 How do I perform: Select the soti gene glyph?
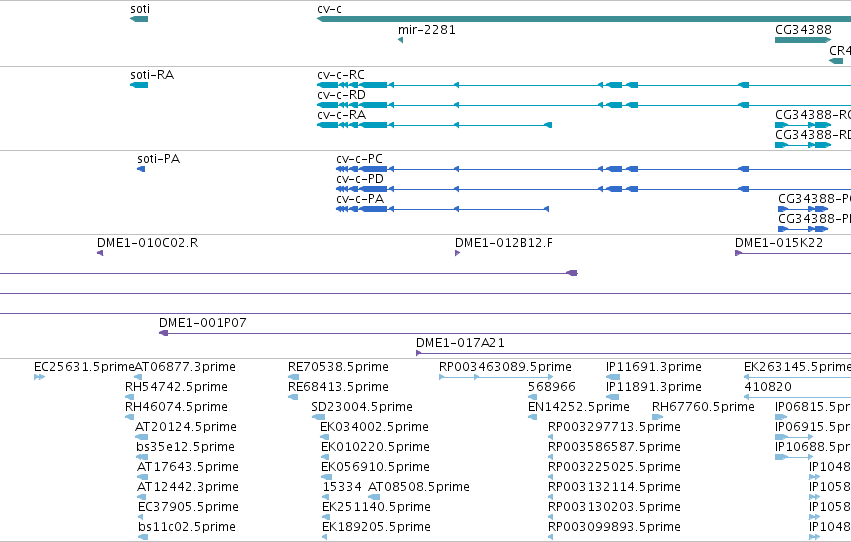139,19
